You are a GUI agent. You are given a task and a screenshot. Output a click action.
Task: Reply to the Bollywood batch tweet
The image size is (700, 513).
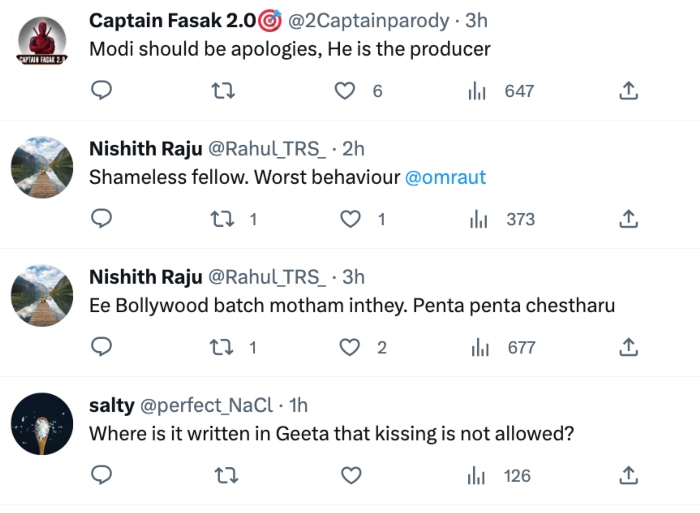click(x=101, y=347)
